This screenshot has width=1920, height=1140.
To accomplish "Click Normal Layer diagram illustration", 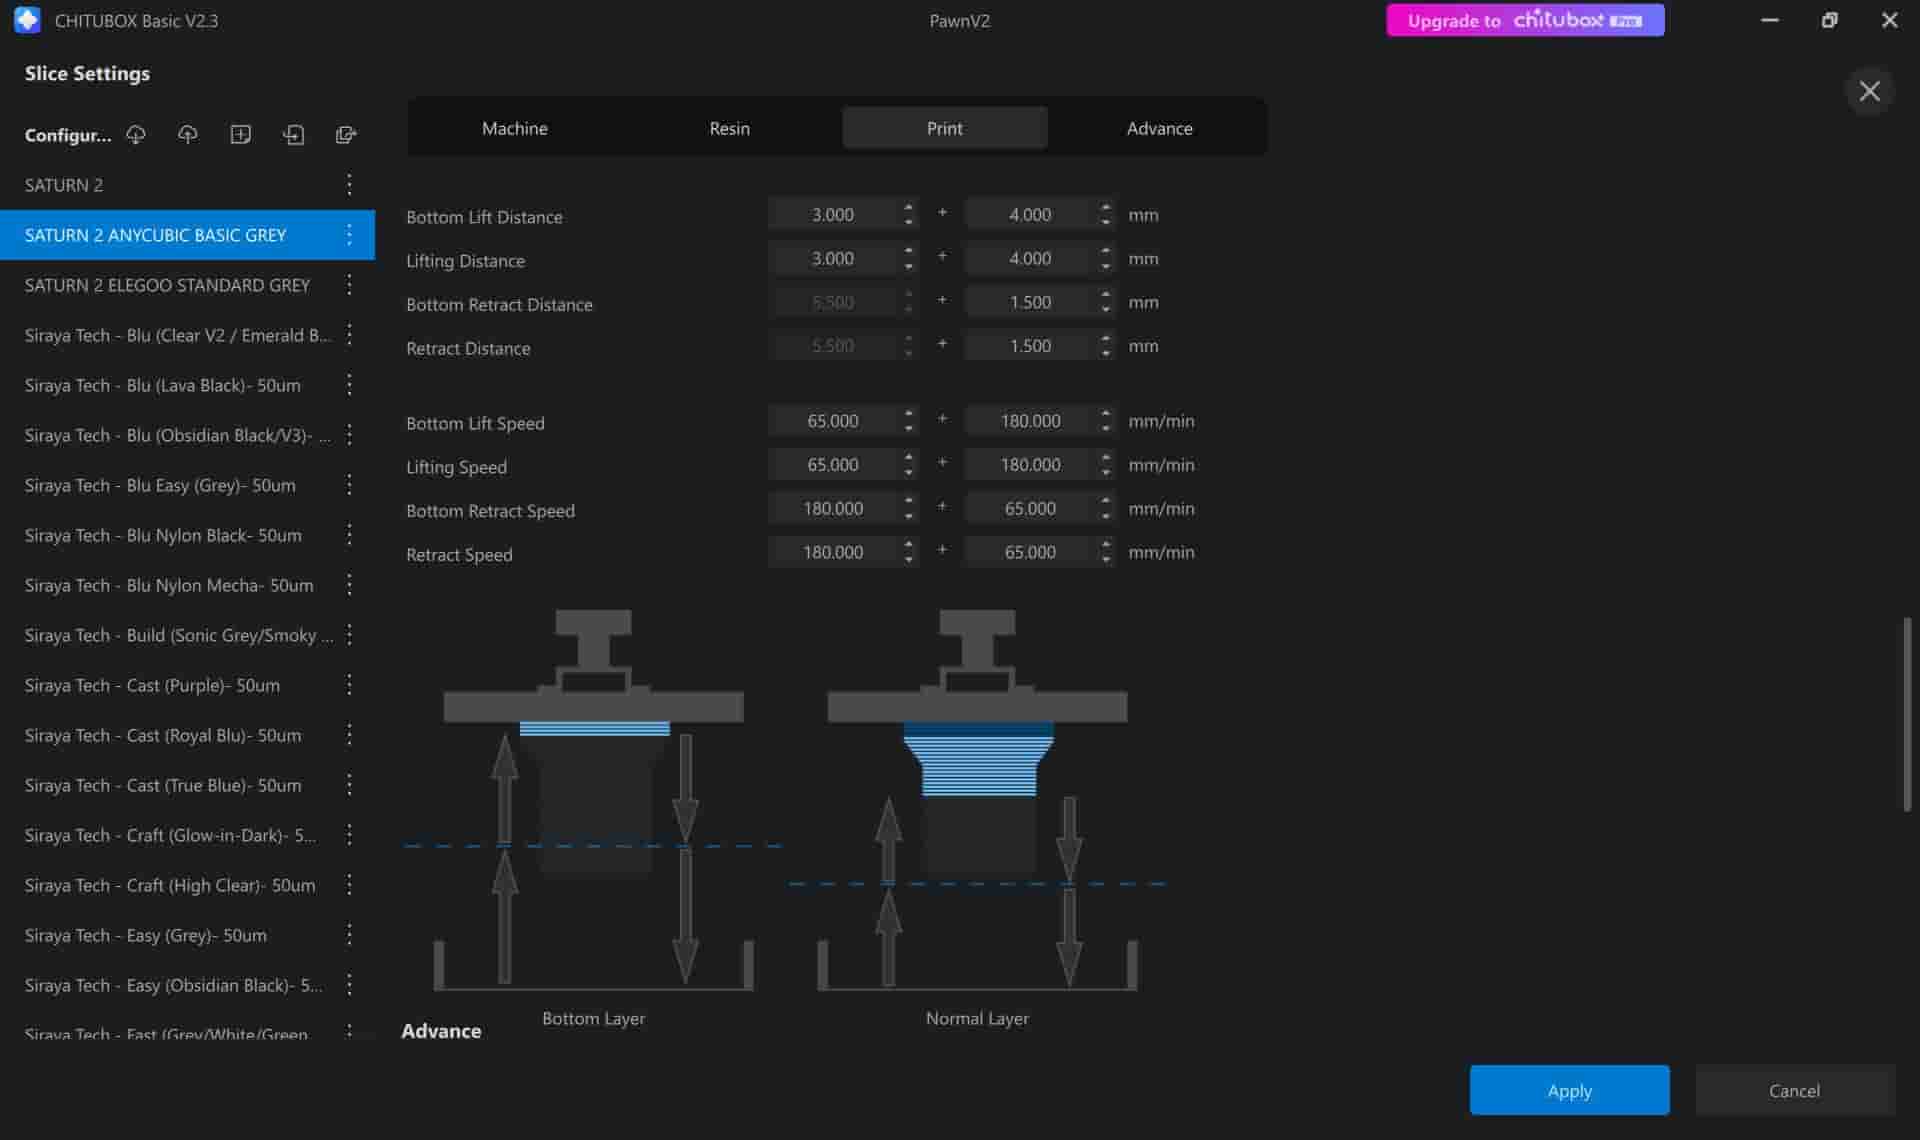I will 977,800.
